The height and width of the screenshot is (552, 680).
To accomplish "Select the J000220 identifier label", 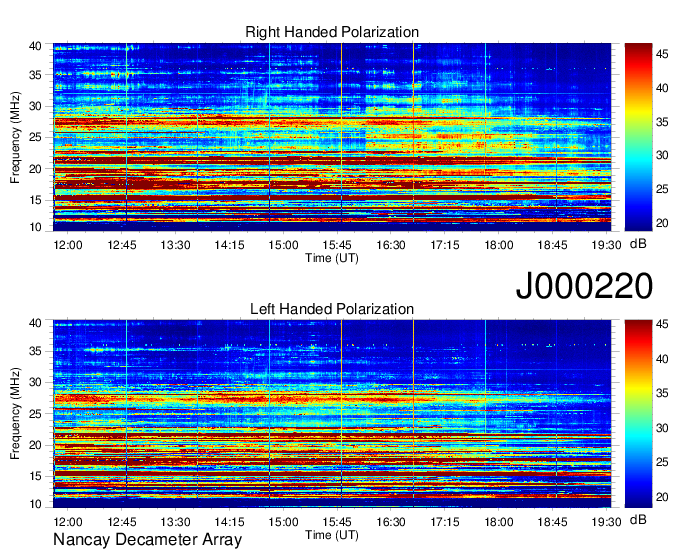I will click(584, 286).
